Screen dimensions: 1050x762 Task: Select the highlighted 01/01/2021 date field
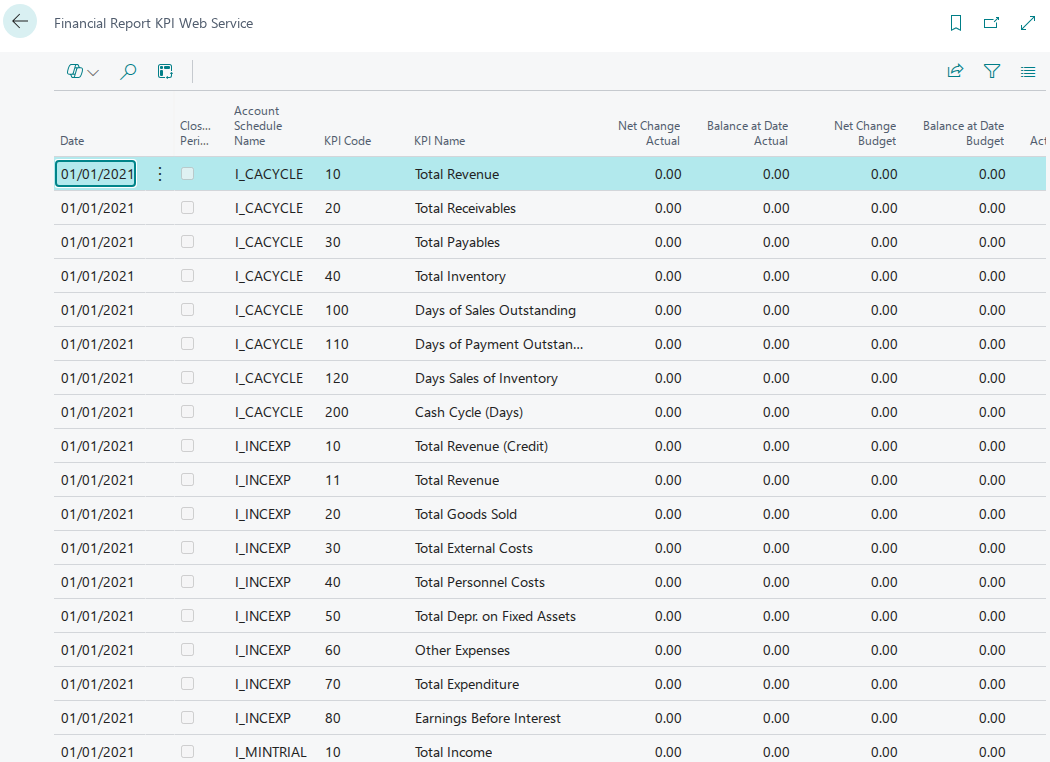(x=96, y=174)
